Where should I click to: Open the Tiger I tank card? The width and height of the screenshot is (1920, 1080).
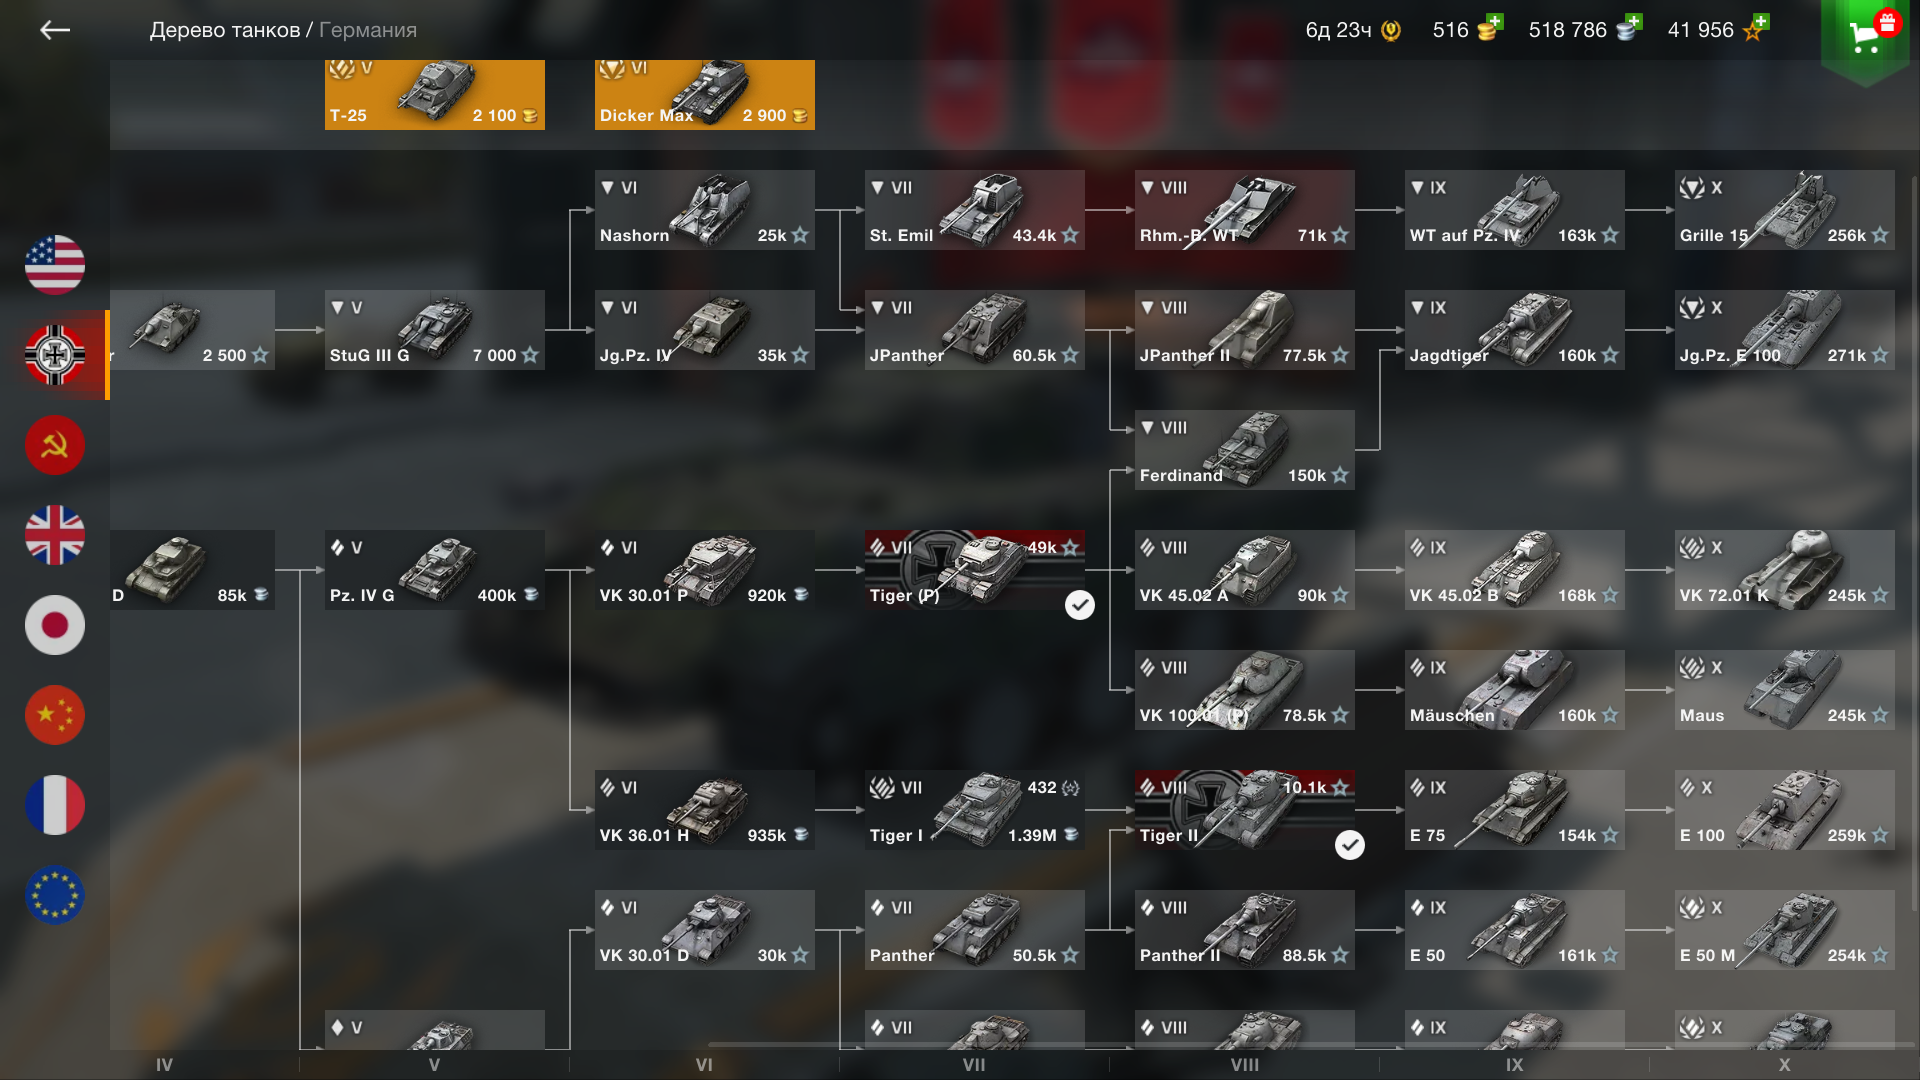pyautogui.click(x=975, y=810)
